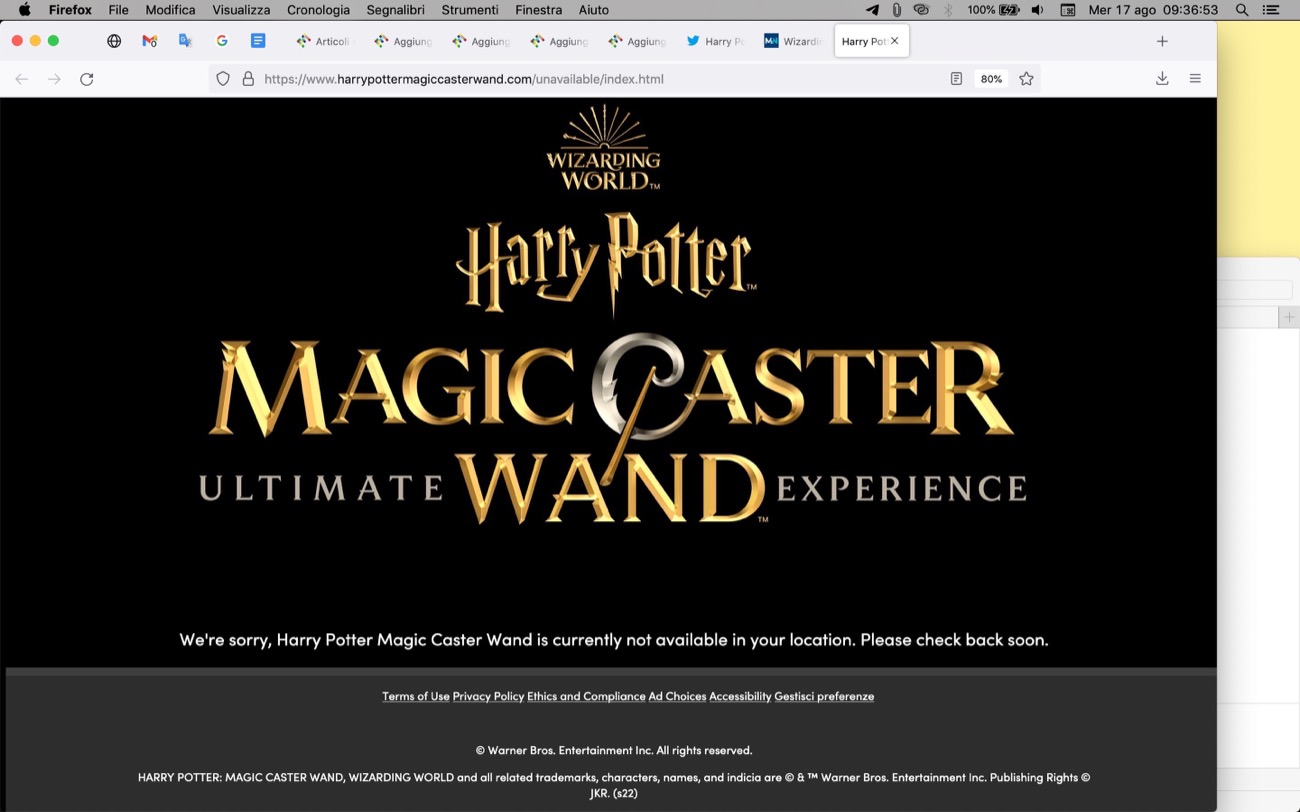
Task: Open the Finestra menu
Action: [538, 10]
